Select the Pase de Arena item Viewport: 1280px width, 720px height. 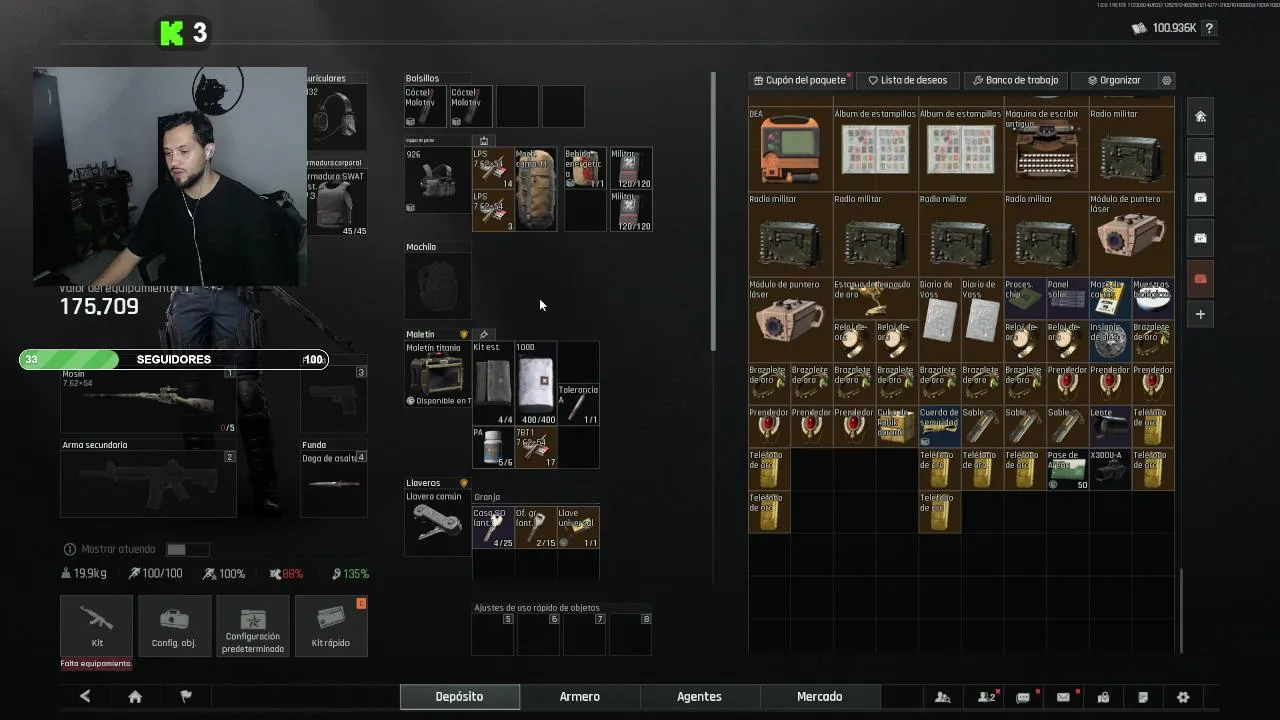tap(1067, 470)
